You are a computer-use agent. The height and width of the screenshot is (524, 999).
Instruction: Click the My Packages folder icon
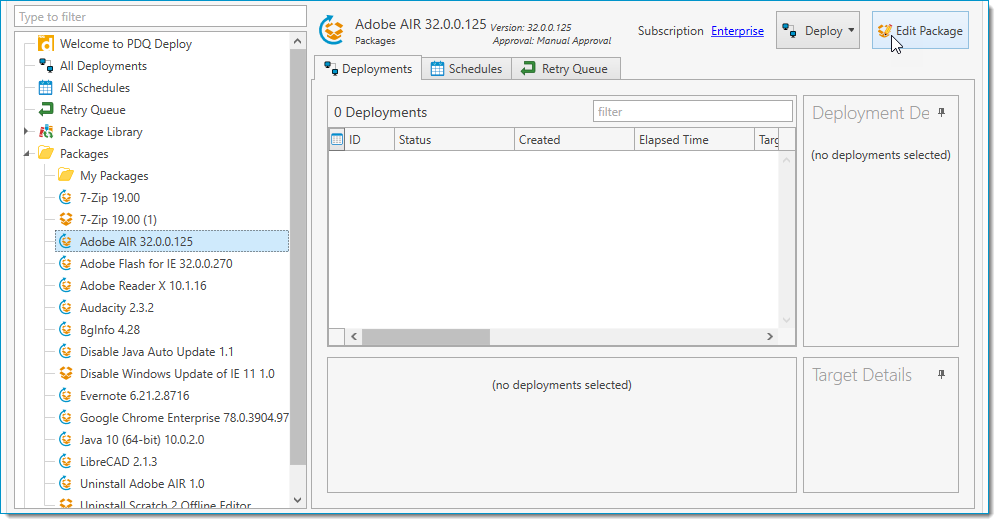coord(66,176)
